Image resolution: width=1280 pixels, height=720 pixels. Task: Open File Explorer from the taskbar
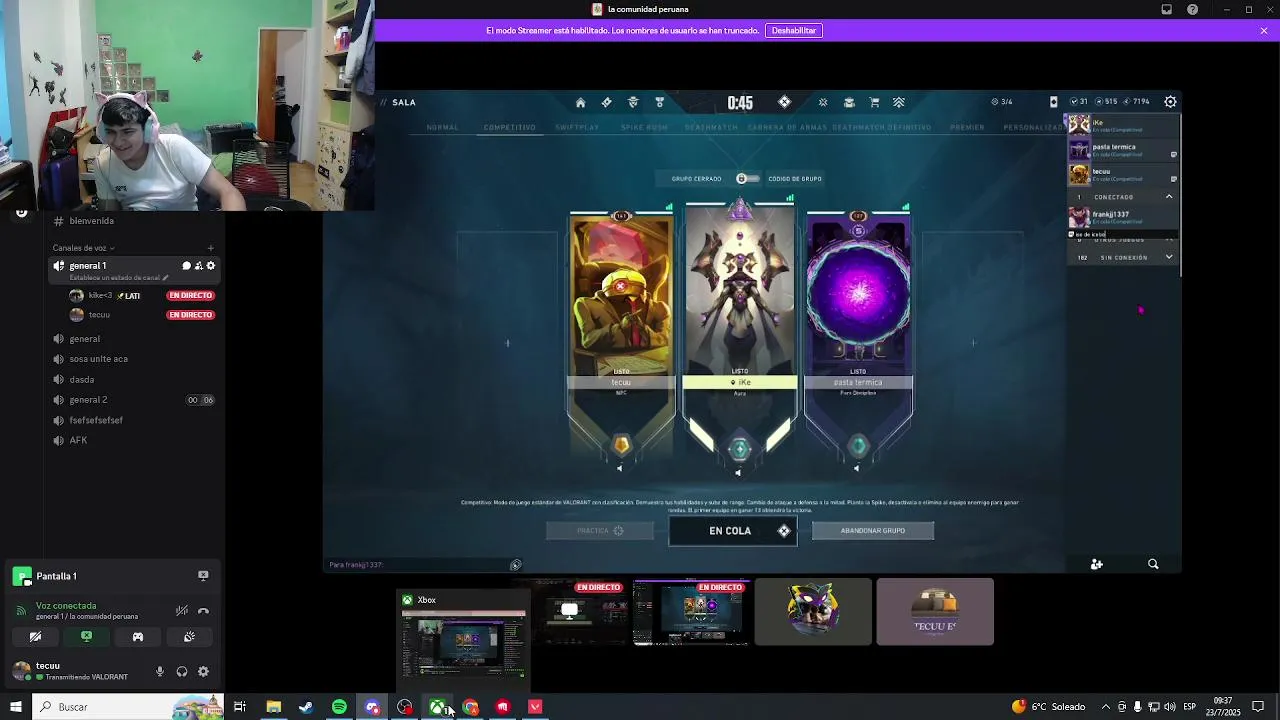[273, 707]
